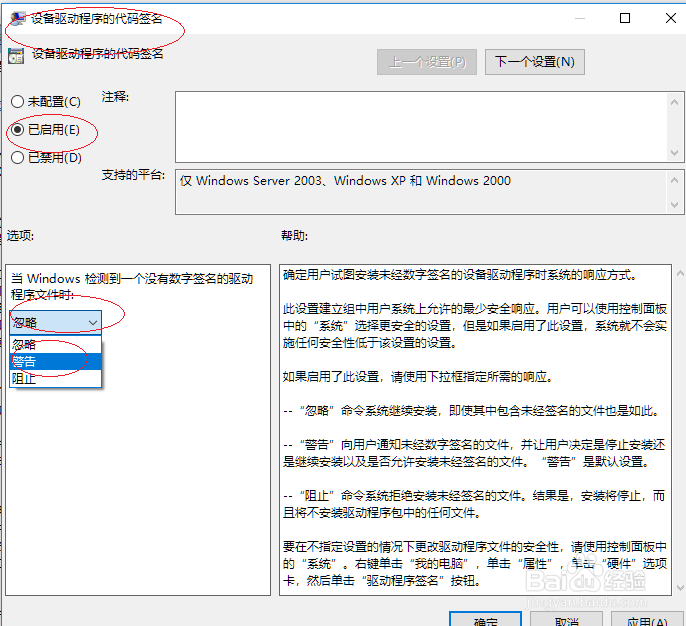Open the driver signing action dropdown
The height and width of the screenshot is (626, 686).
pyautogui.click(x=56, y=322)
